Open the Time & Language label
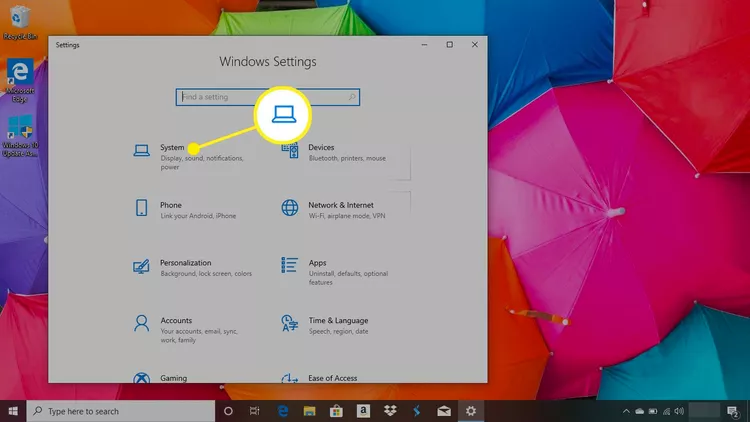Screen dimensions: 750x422 pyautogui.click(x=338, y=321)
